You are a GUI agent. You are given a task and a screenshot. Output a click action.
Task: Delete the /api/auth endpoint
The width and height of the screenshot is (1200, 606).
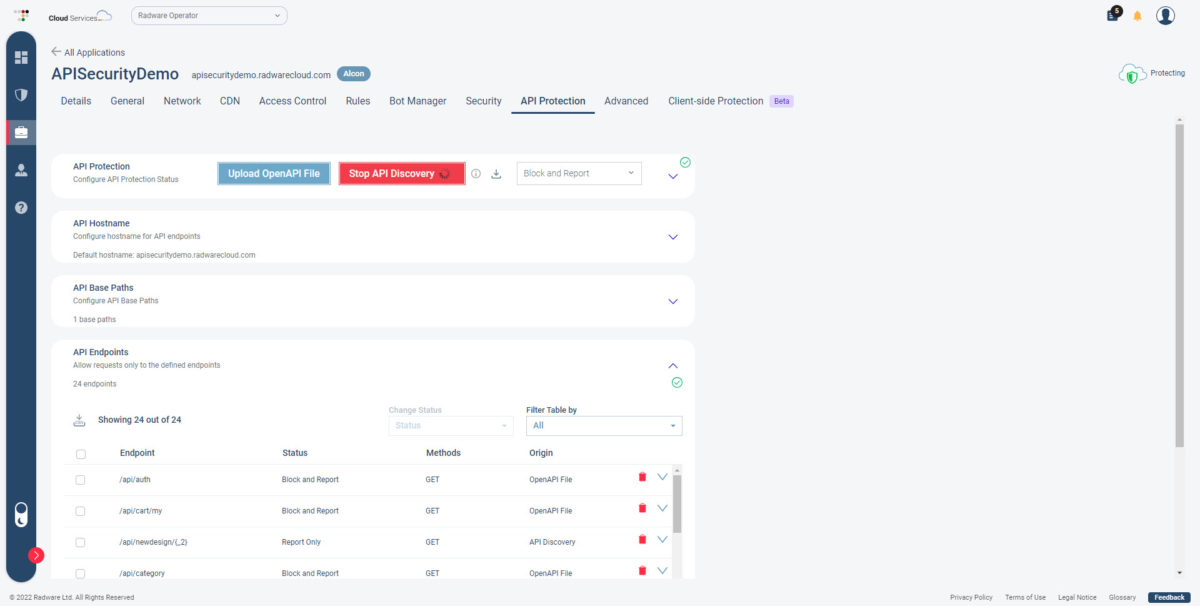tap(642, 477)
